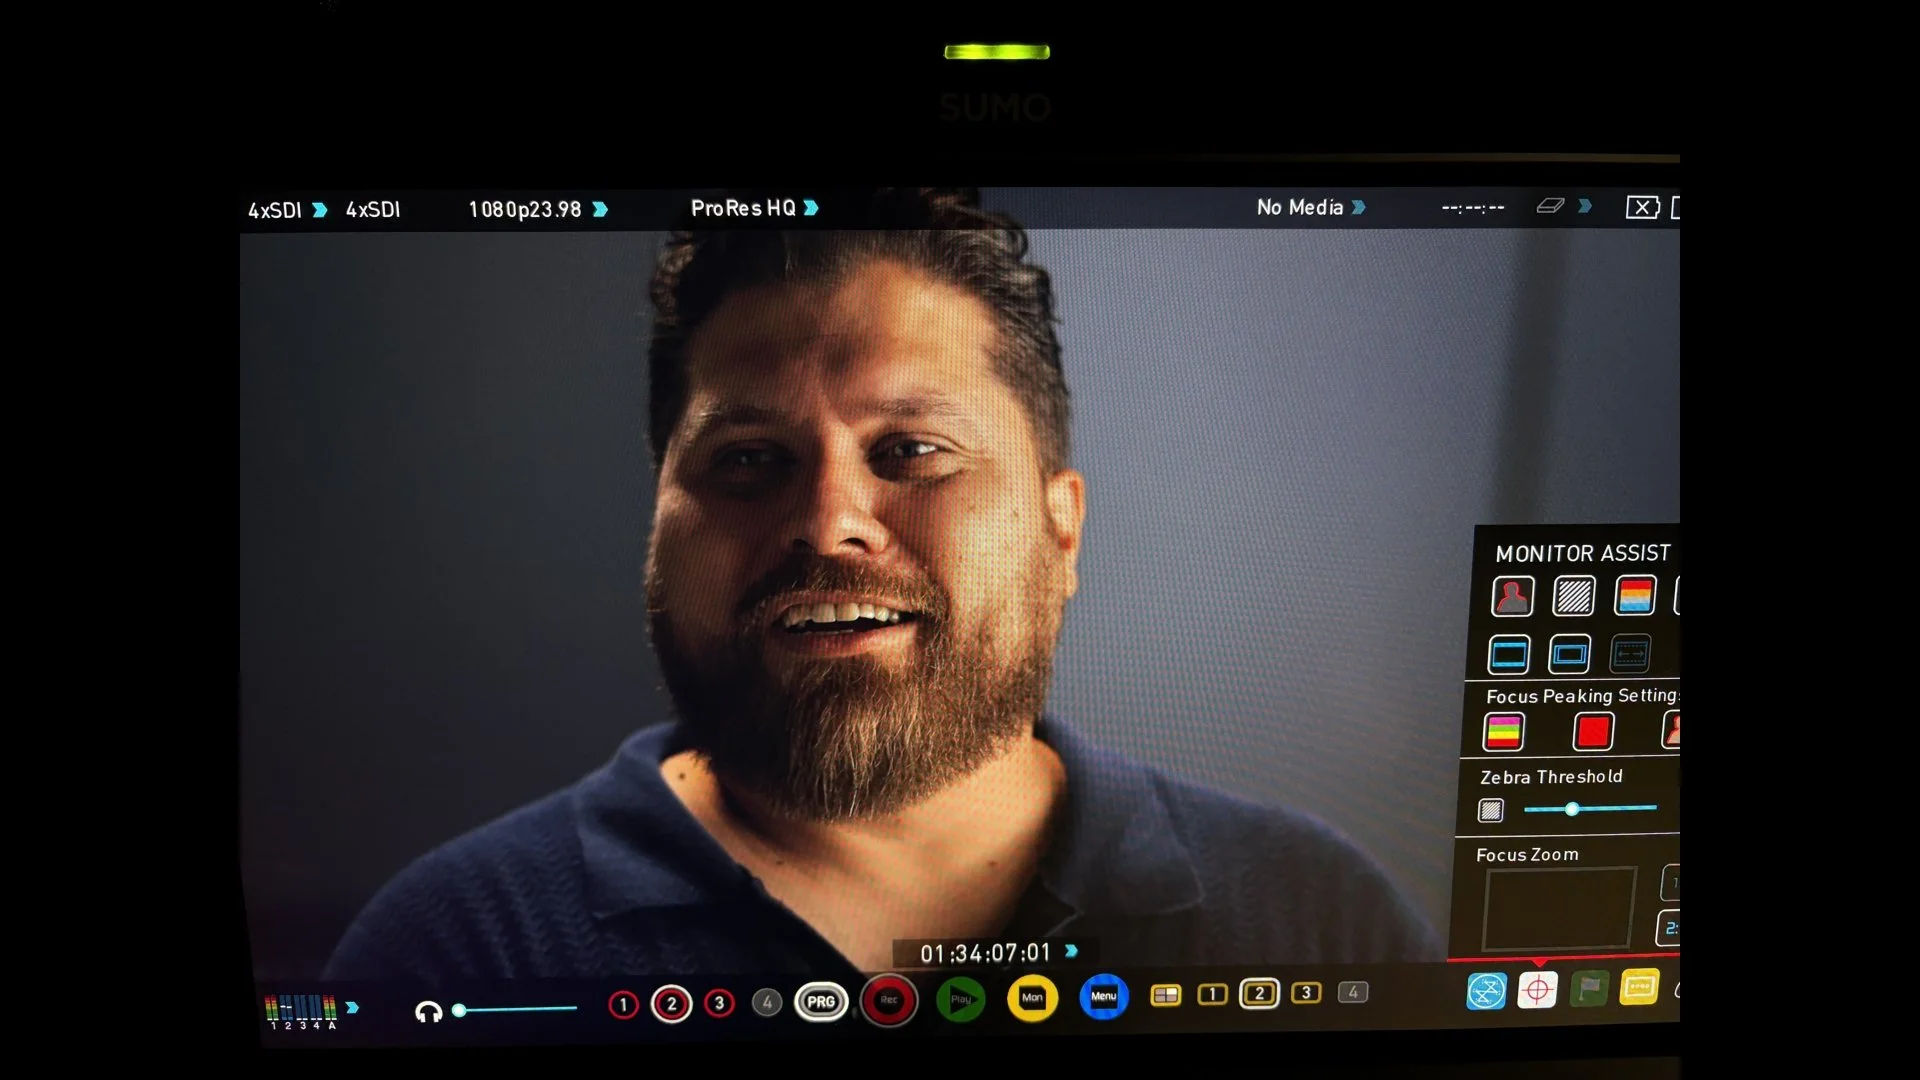The image size is (1920, 1080).
Task: Click the --:--:-- remaining time readout
Action: (x=1473, y=208)
